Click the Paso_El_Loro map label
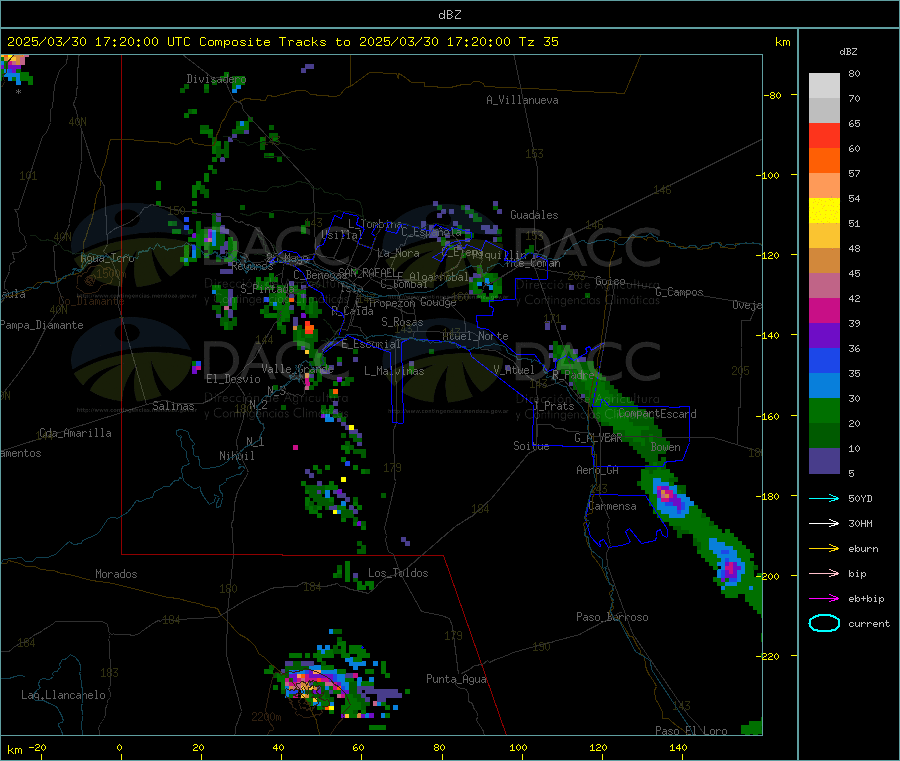900x761 pixels. pos(691,731)
